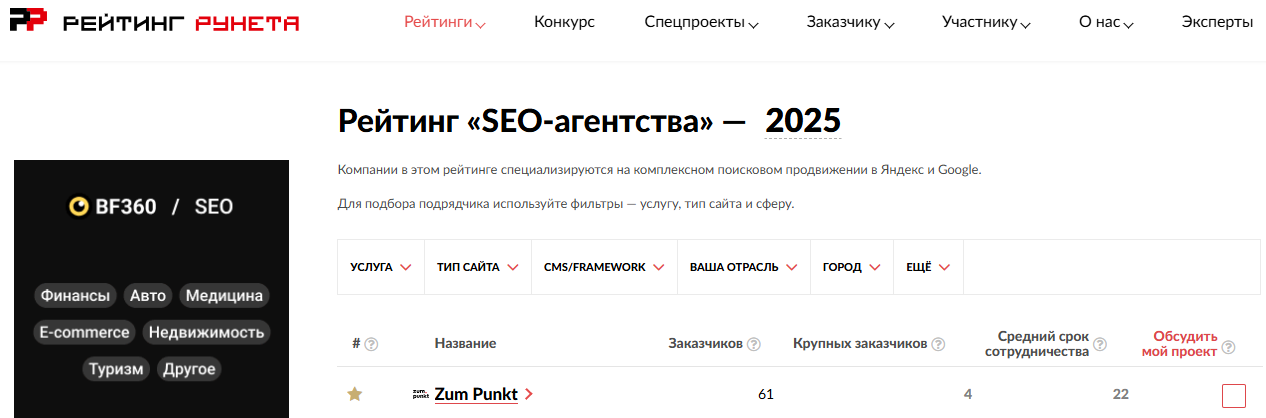Expand the CMS/Framework filter
Viewport: 1266px width, 418px height.
pos(604,267)
